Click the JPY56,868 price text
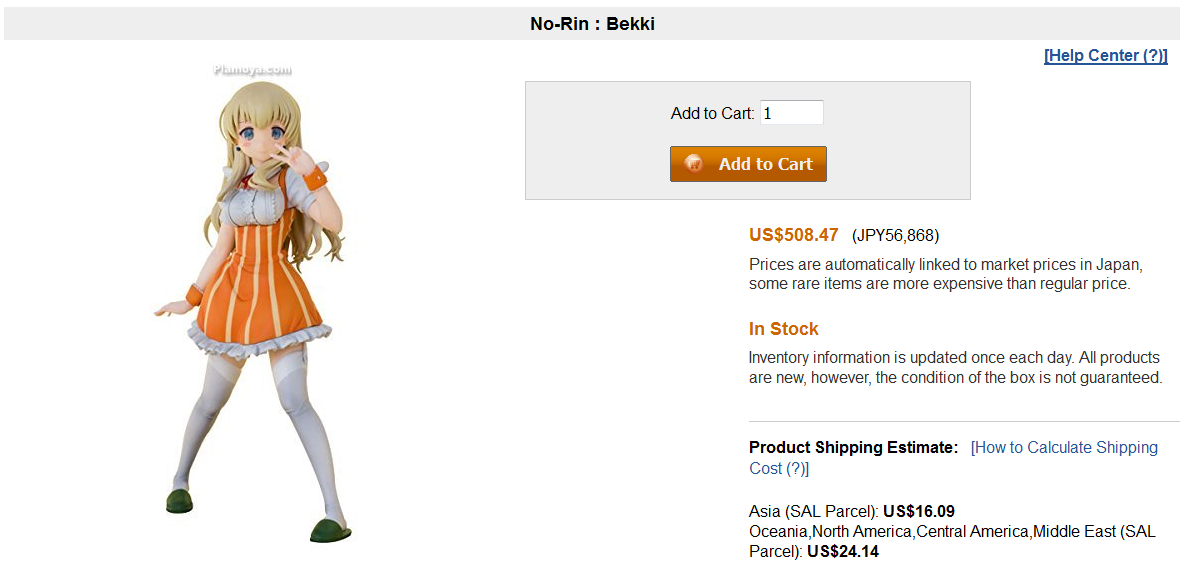The width and height of the screenshot is (1180, 563). tap(895, 236)
